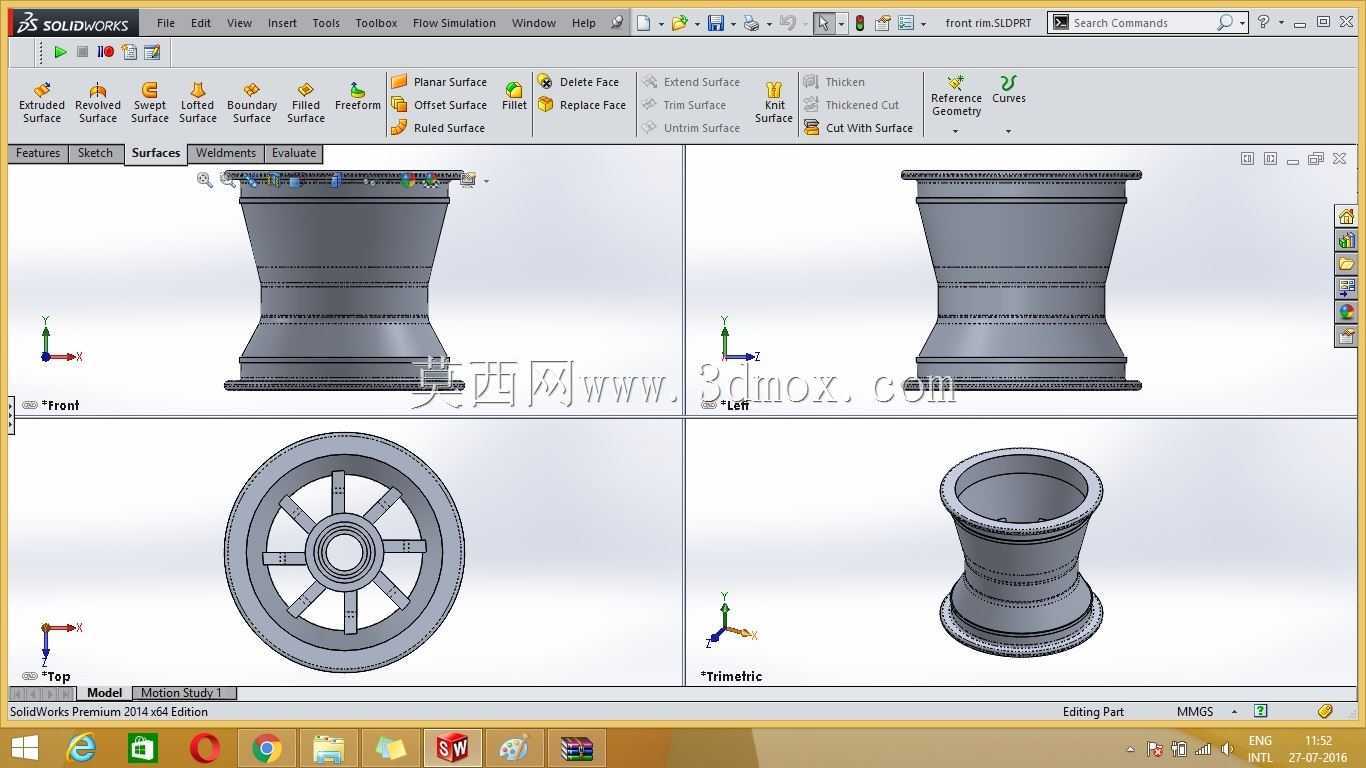Open Opera browser from the taskbar
Image resolution: width=1366 pixels, height=768 pixels.
coord(205,748)
